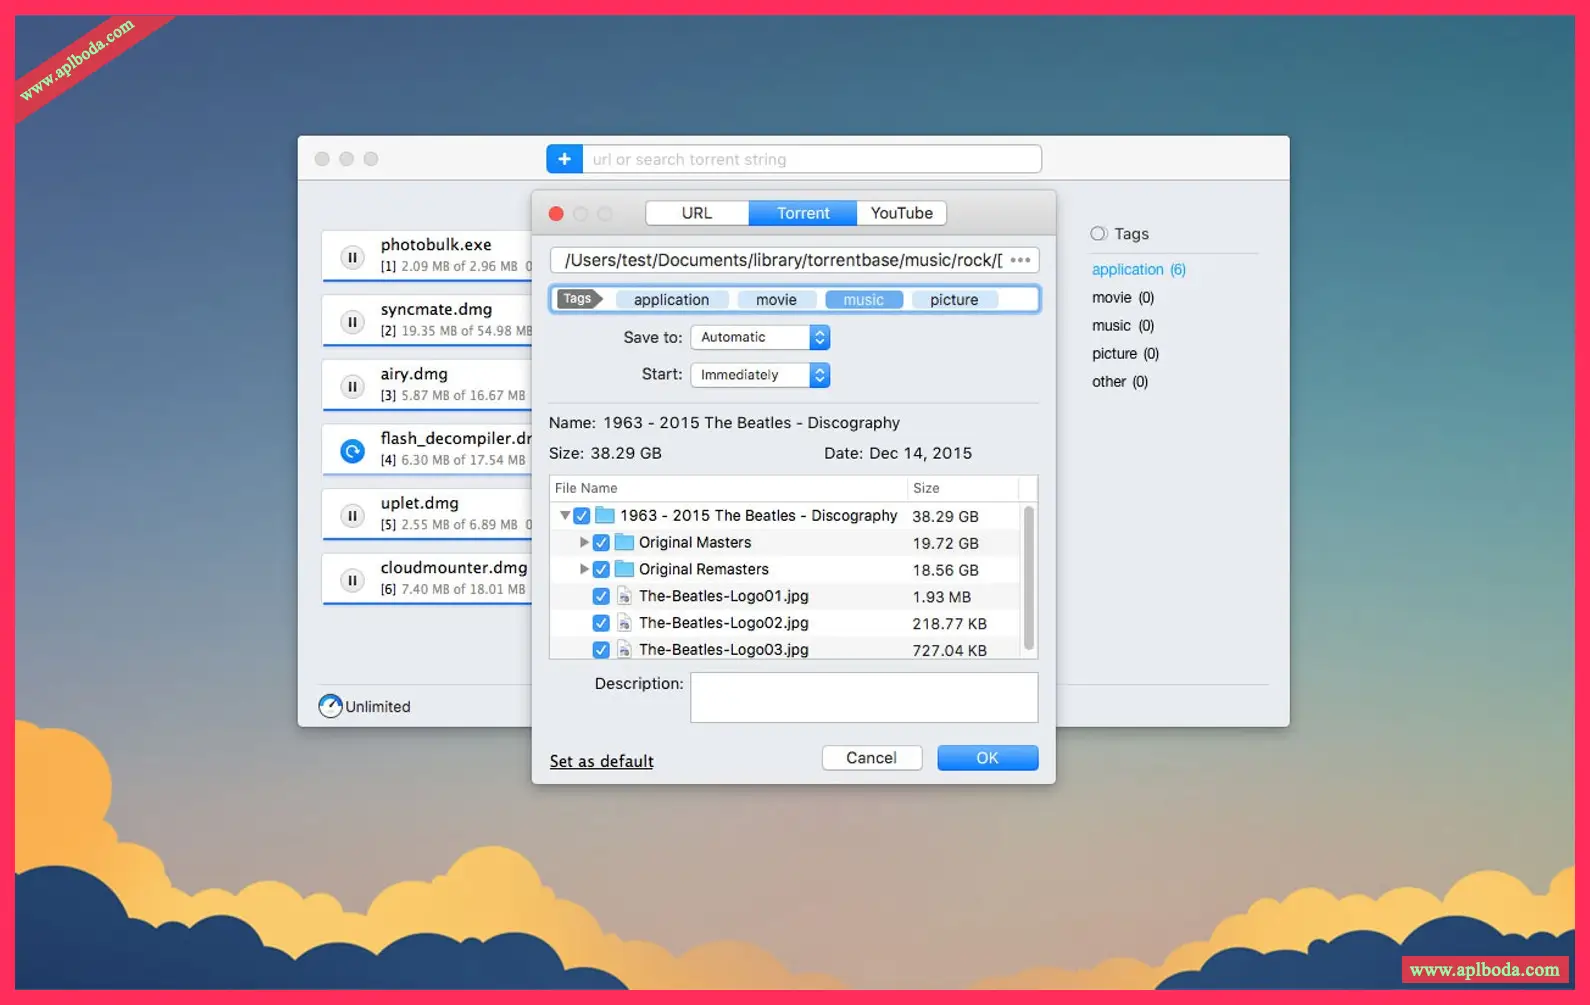Switch to the Torrent tab

803,213
